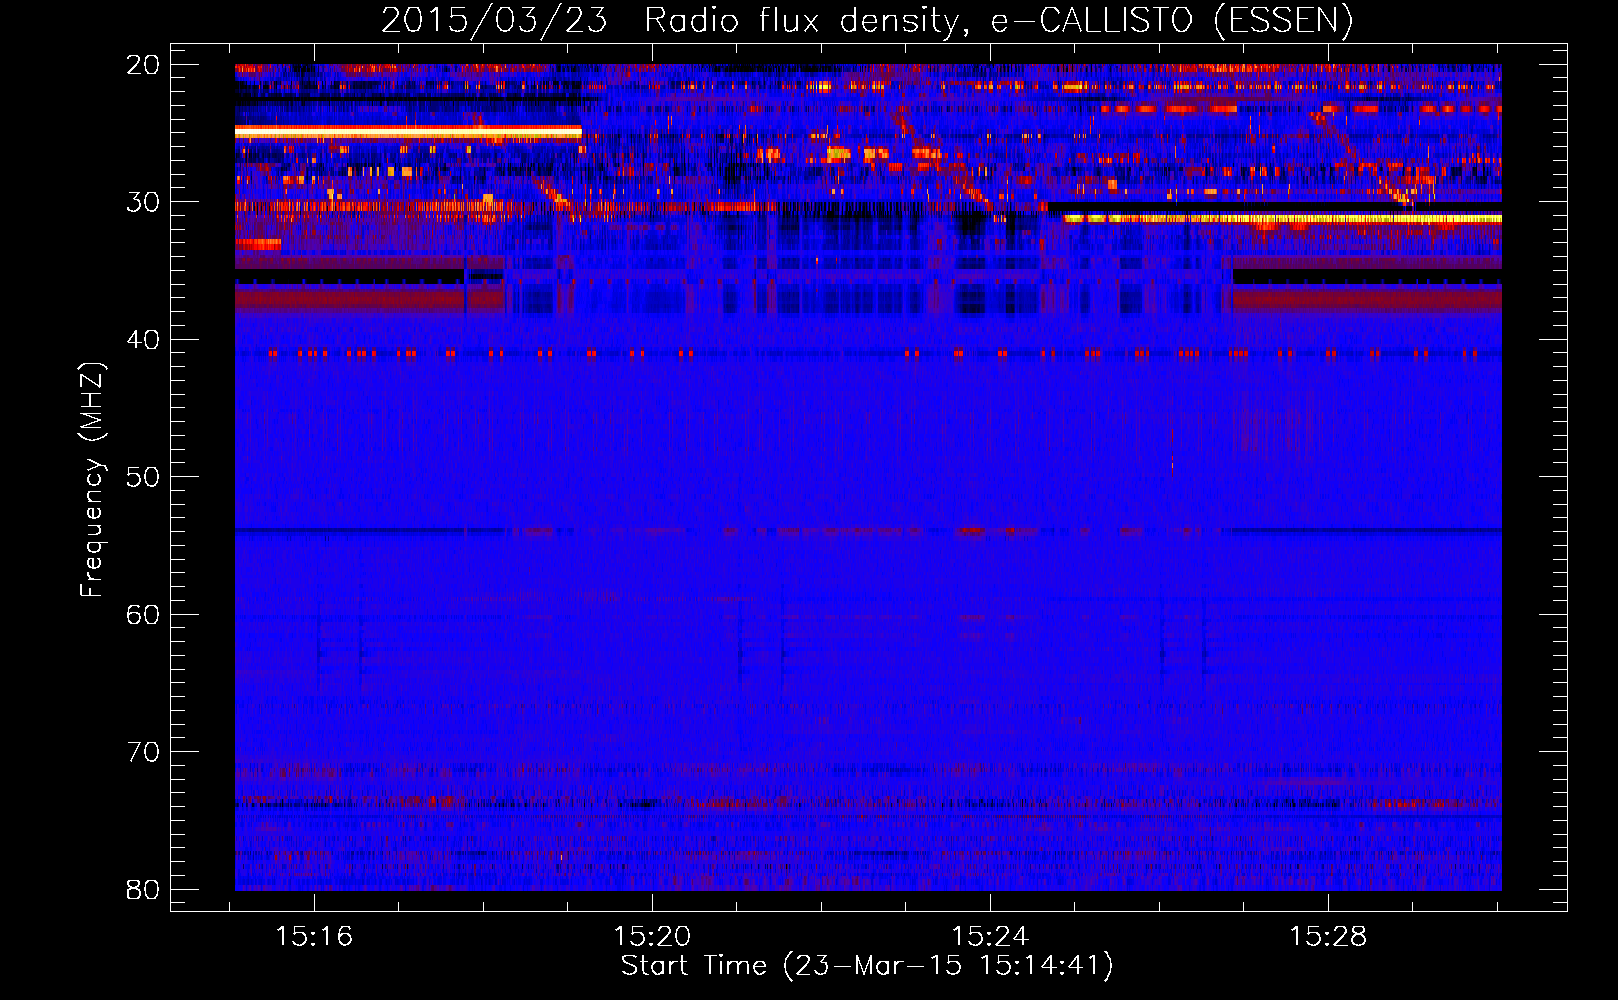Click the 15:28 time tick label
1618x1000 pixels.
pyautogui.click(x=1328, y=937)
